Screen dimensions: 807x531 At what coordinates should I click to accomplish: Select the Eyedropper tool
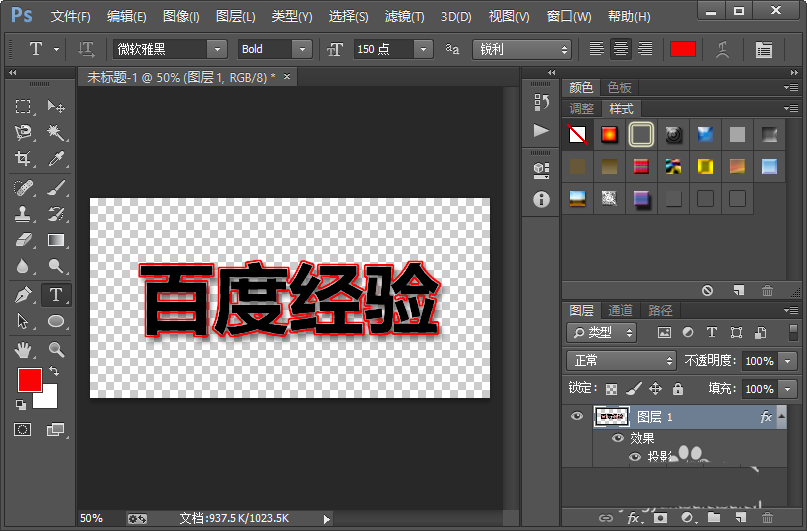point(56,158)
